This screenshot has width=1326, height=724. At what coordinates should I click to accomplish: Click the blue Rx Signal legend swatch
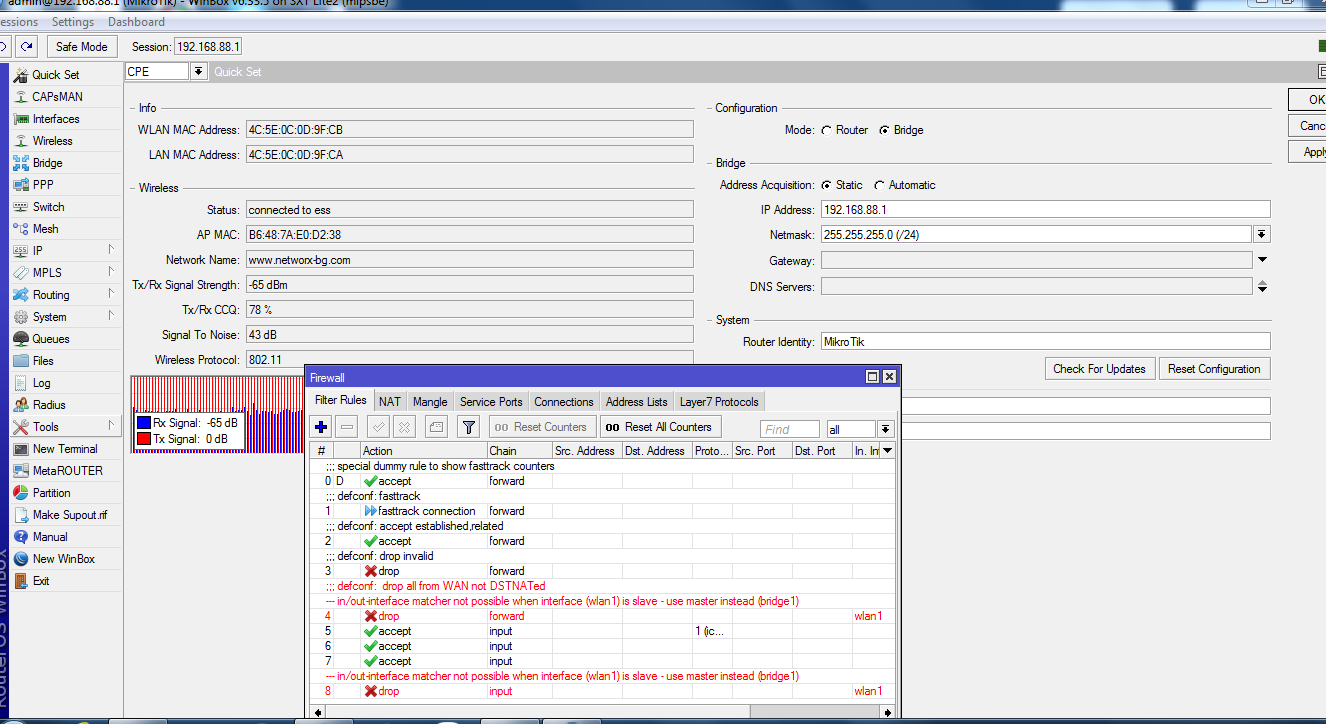pyautogui.click(x=144, y=423)
